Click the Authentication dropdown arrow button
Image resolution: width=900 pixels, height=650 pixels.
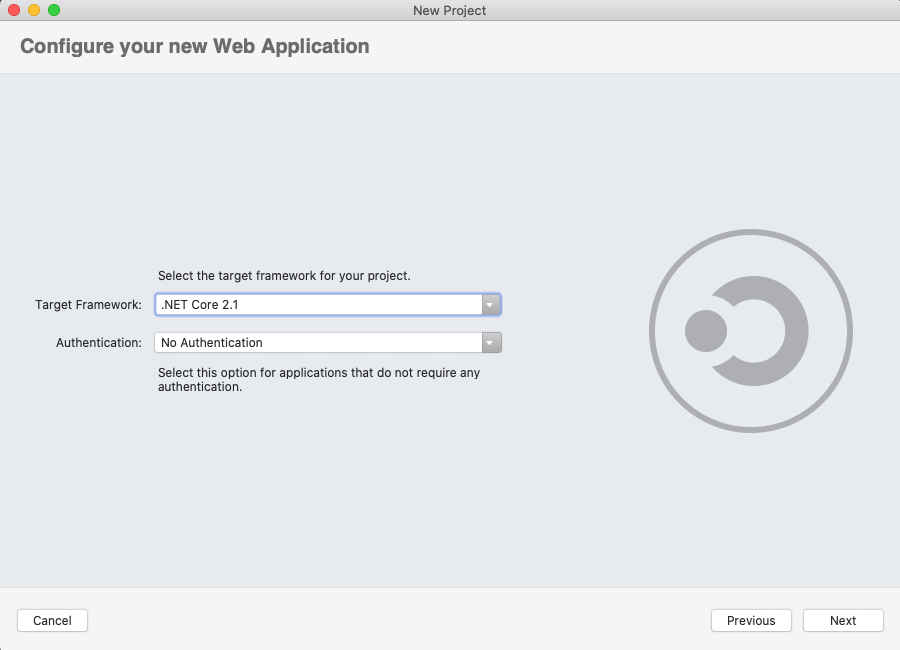point(490,342)
